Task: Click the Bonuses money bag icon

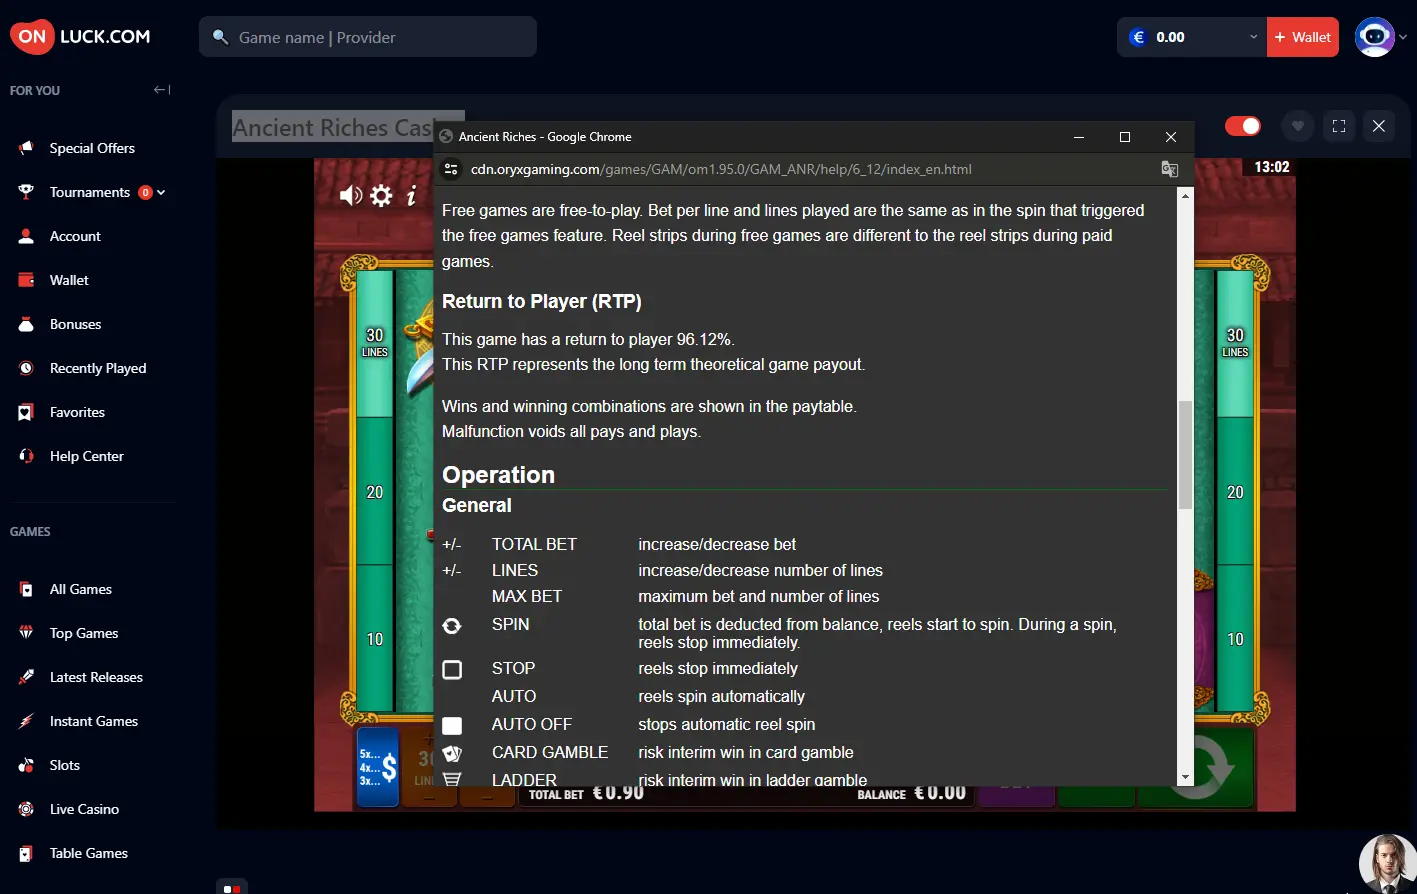Action: [x=27, y=324]
